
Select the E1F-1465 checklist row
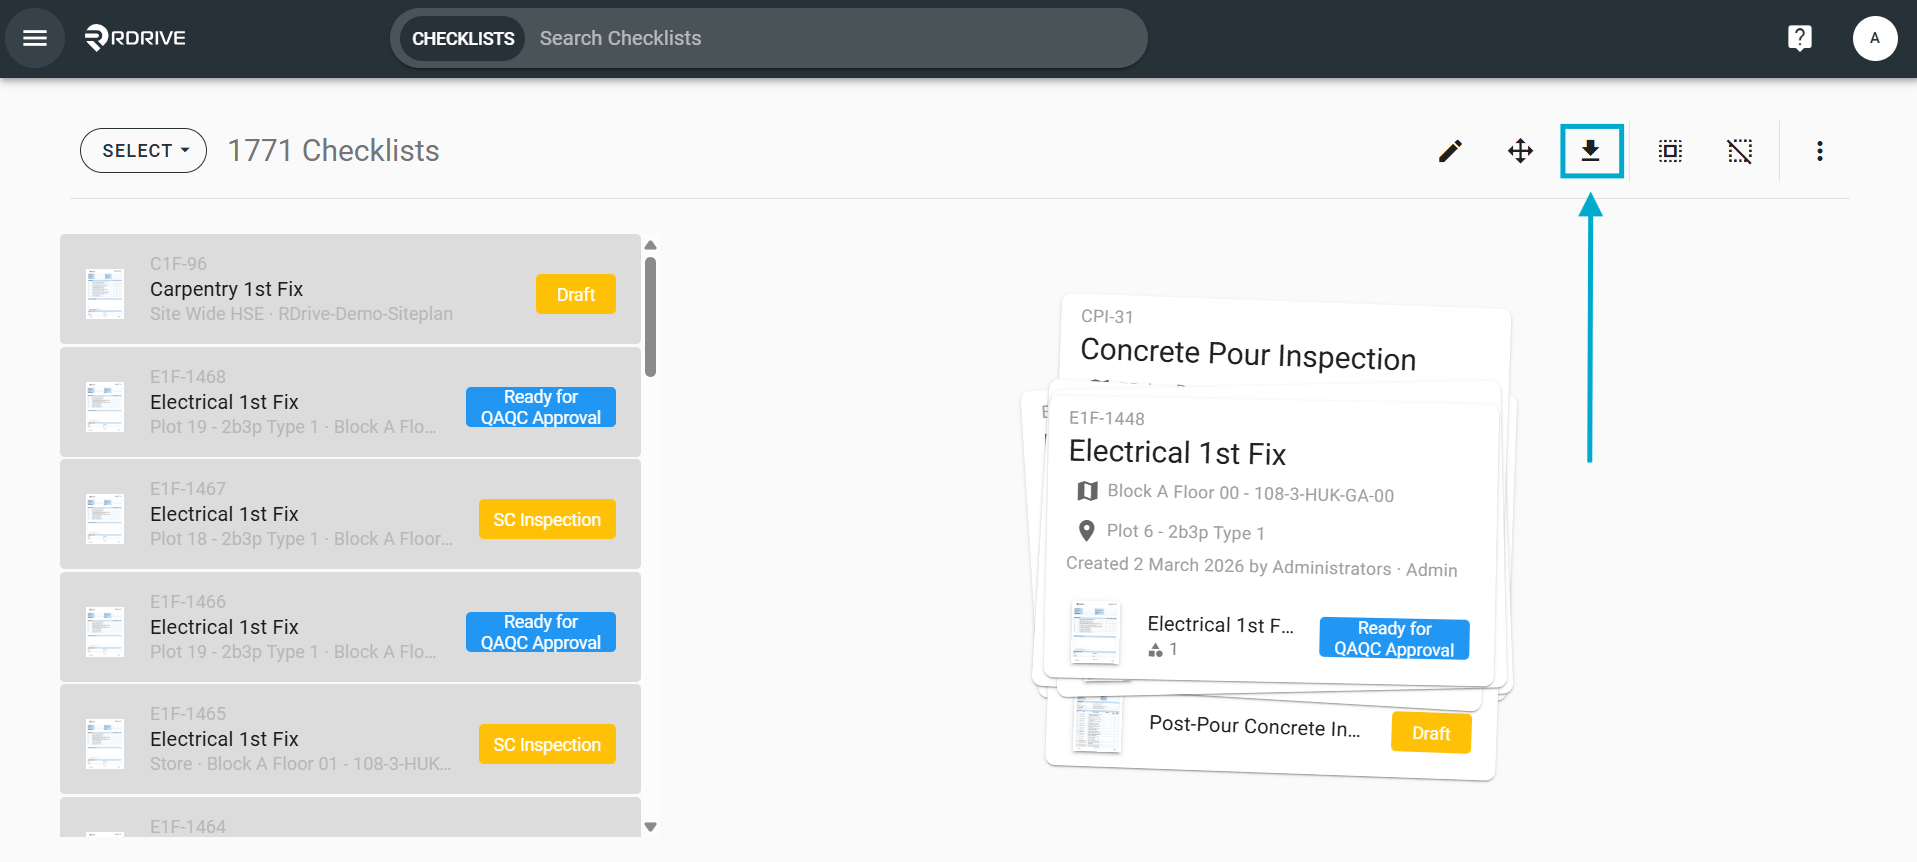(350, 739)
